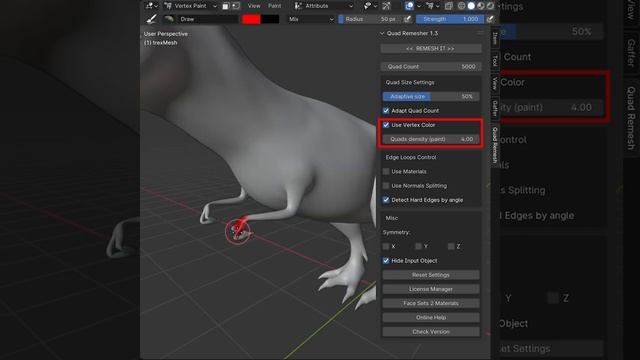Open the Vertex Paint mode dropdown
The height and width of the screenshot is (360, 640).
[x=190, y=6]
